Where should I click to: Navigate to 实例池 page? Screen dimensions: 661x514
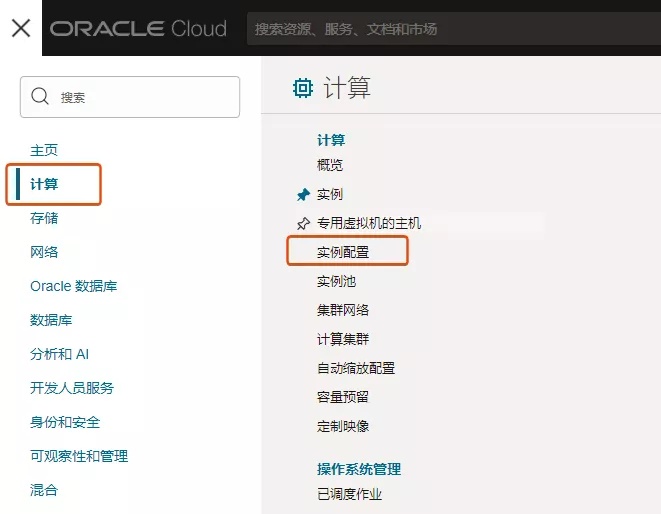336,282
